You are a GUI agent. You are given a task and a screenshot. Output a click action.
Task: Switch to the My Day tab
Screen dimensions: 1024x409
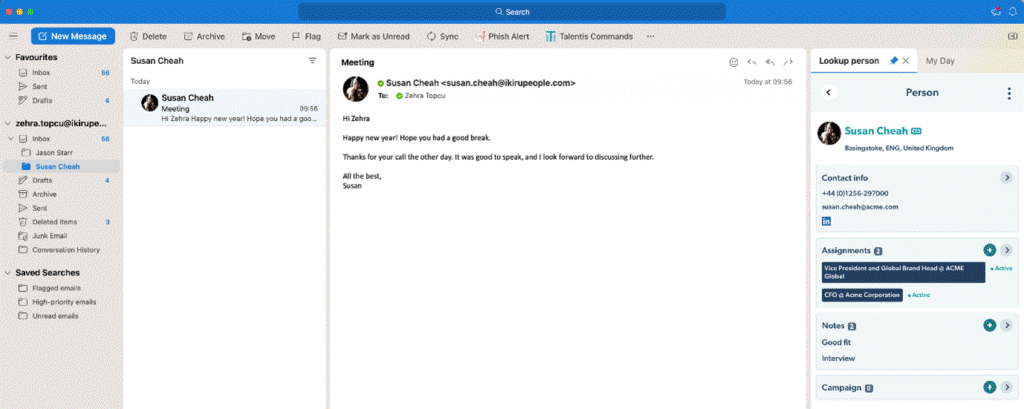tap(940, 61)
